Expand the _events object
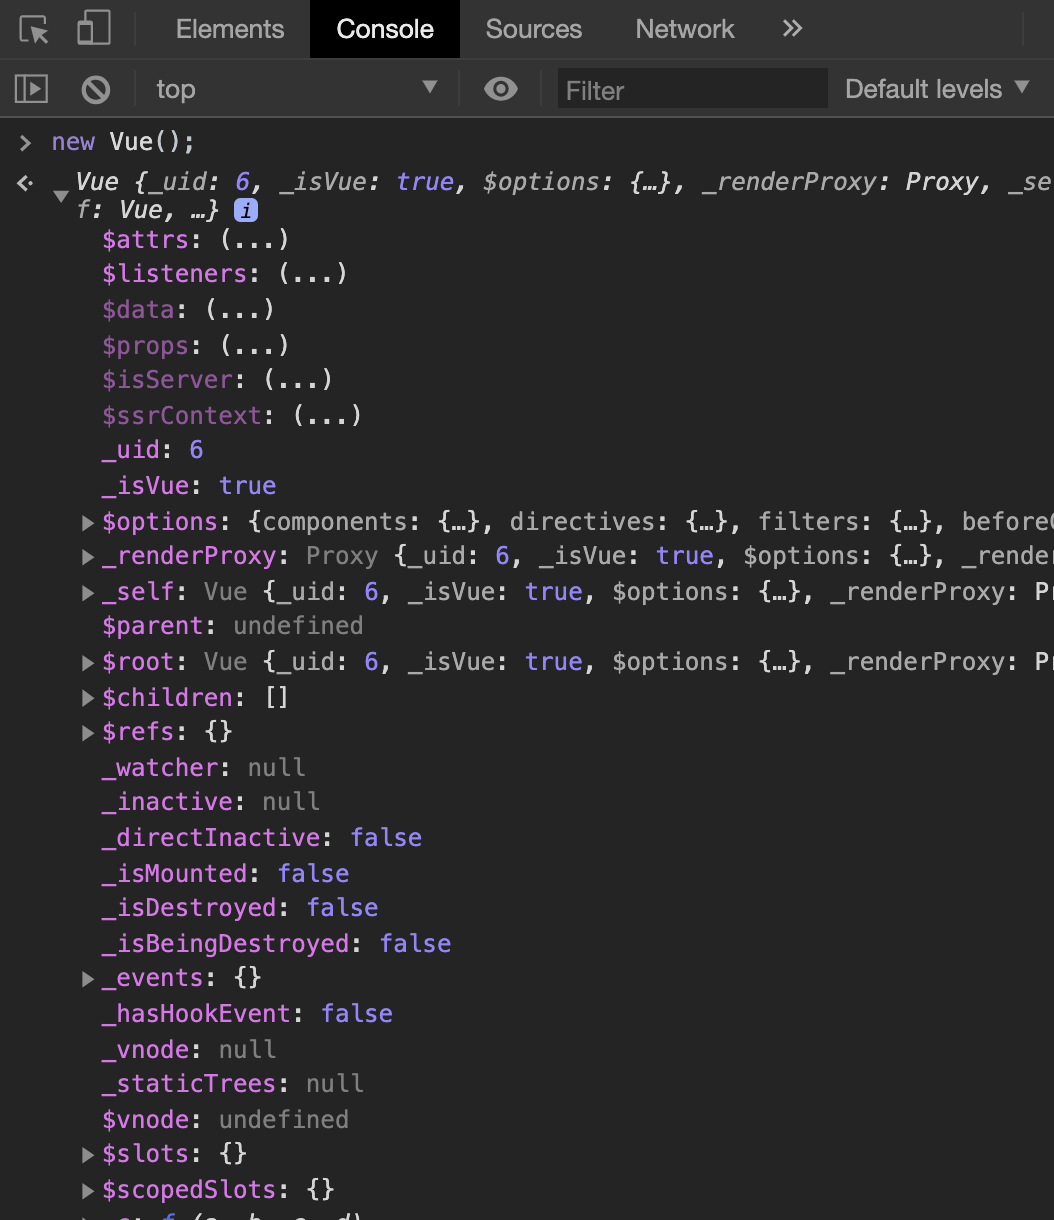This screenshot has height=1220, width=1054. coord(88,978)
